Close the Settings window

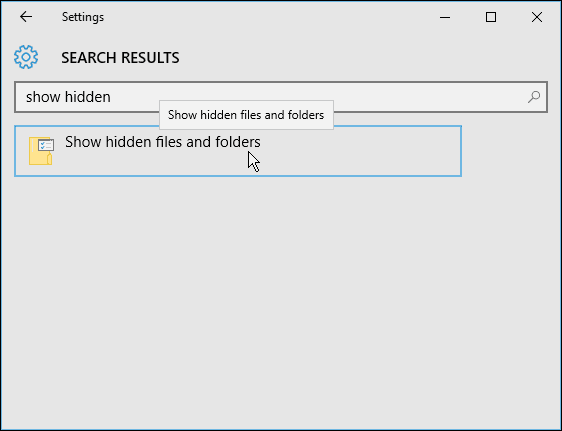537,17
